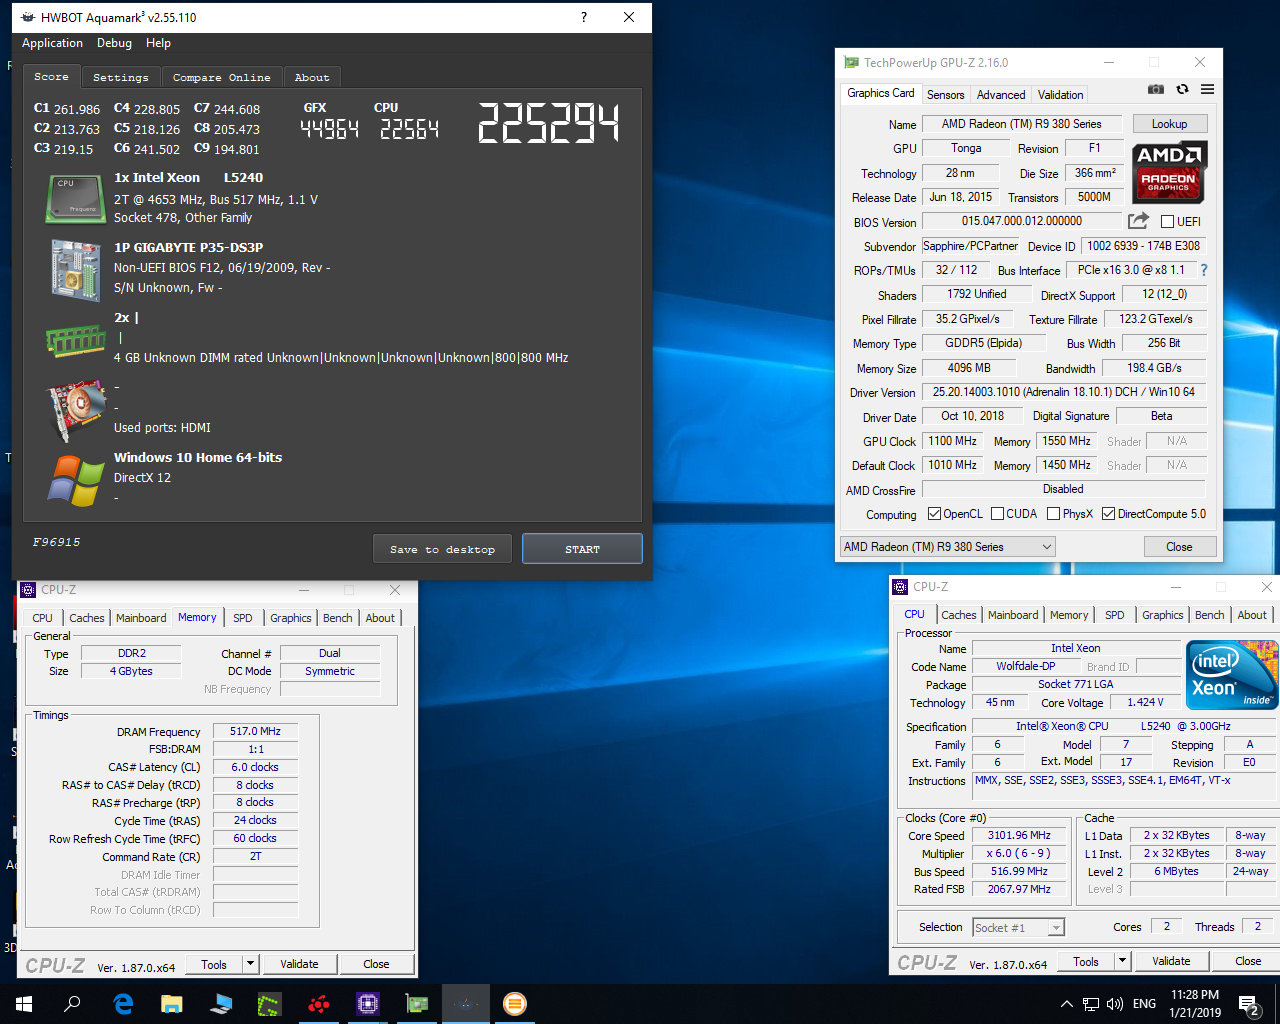Screen dimensions: 1280x1024
Task: Switch to the Compare Online tab in Aquamark
Action: point(221,77)
